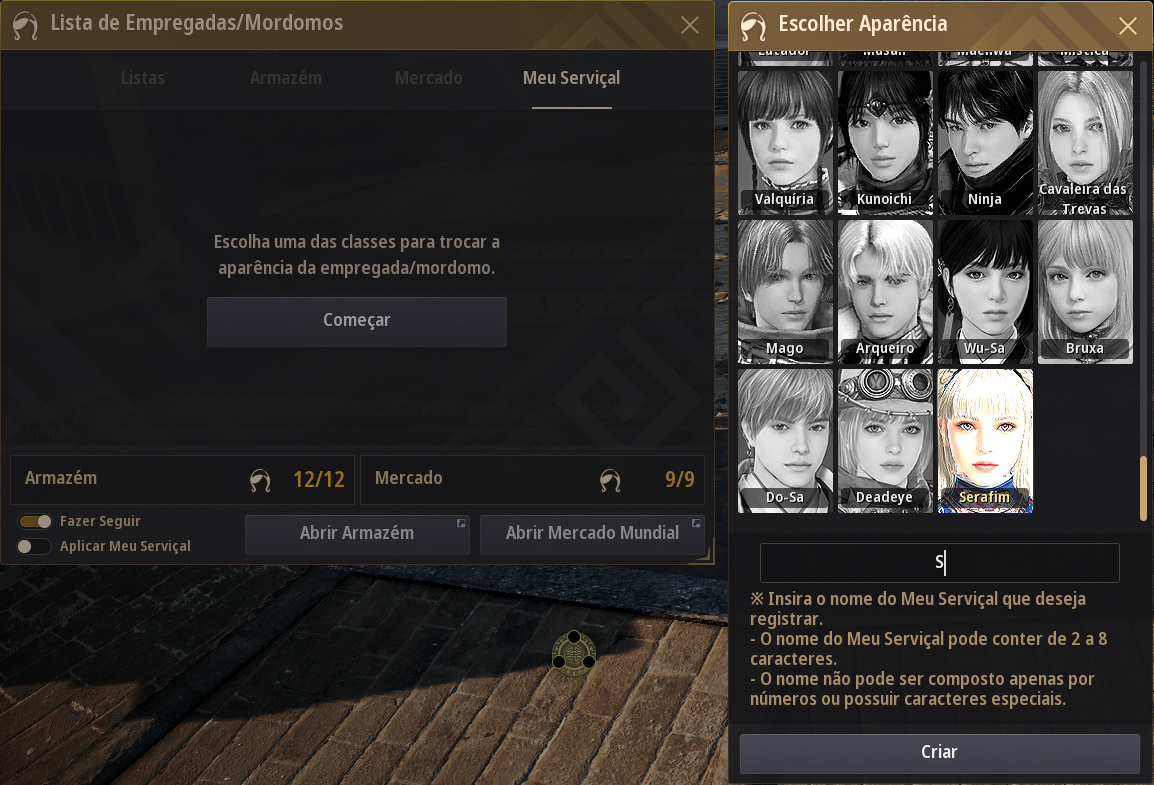Choose the Kunoichi appearance portrait
The width and height of the screenshot is (1154, 785).
(x=885, y=143)
